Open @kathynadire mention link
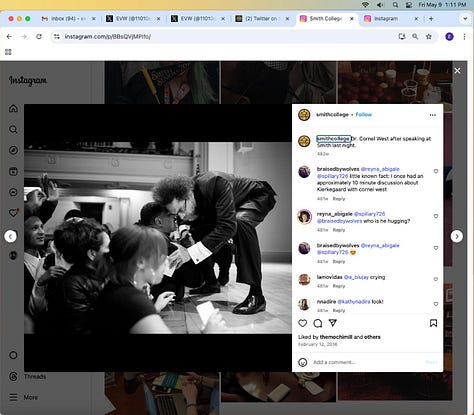The height and width of the screenshot is (415, 474). (x=354, y=302)
